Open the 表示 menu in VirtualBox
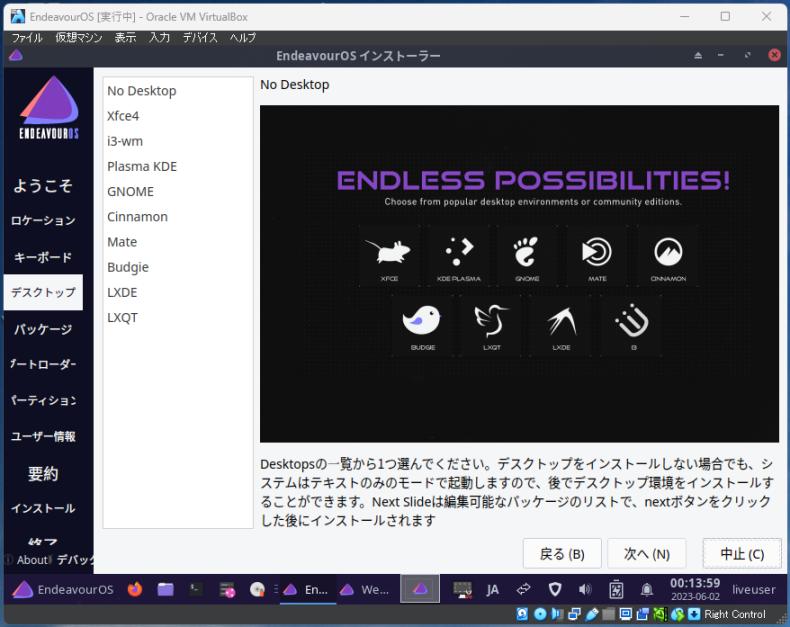Viewport: 790px width, 627px height. pos(125,38)
